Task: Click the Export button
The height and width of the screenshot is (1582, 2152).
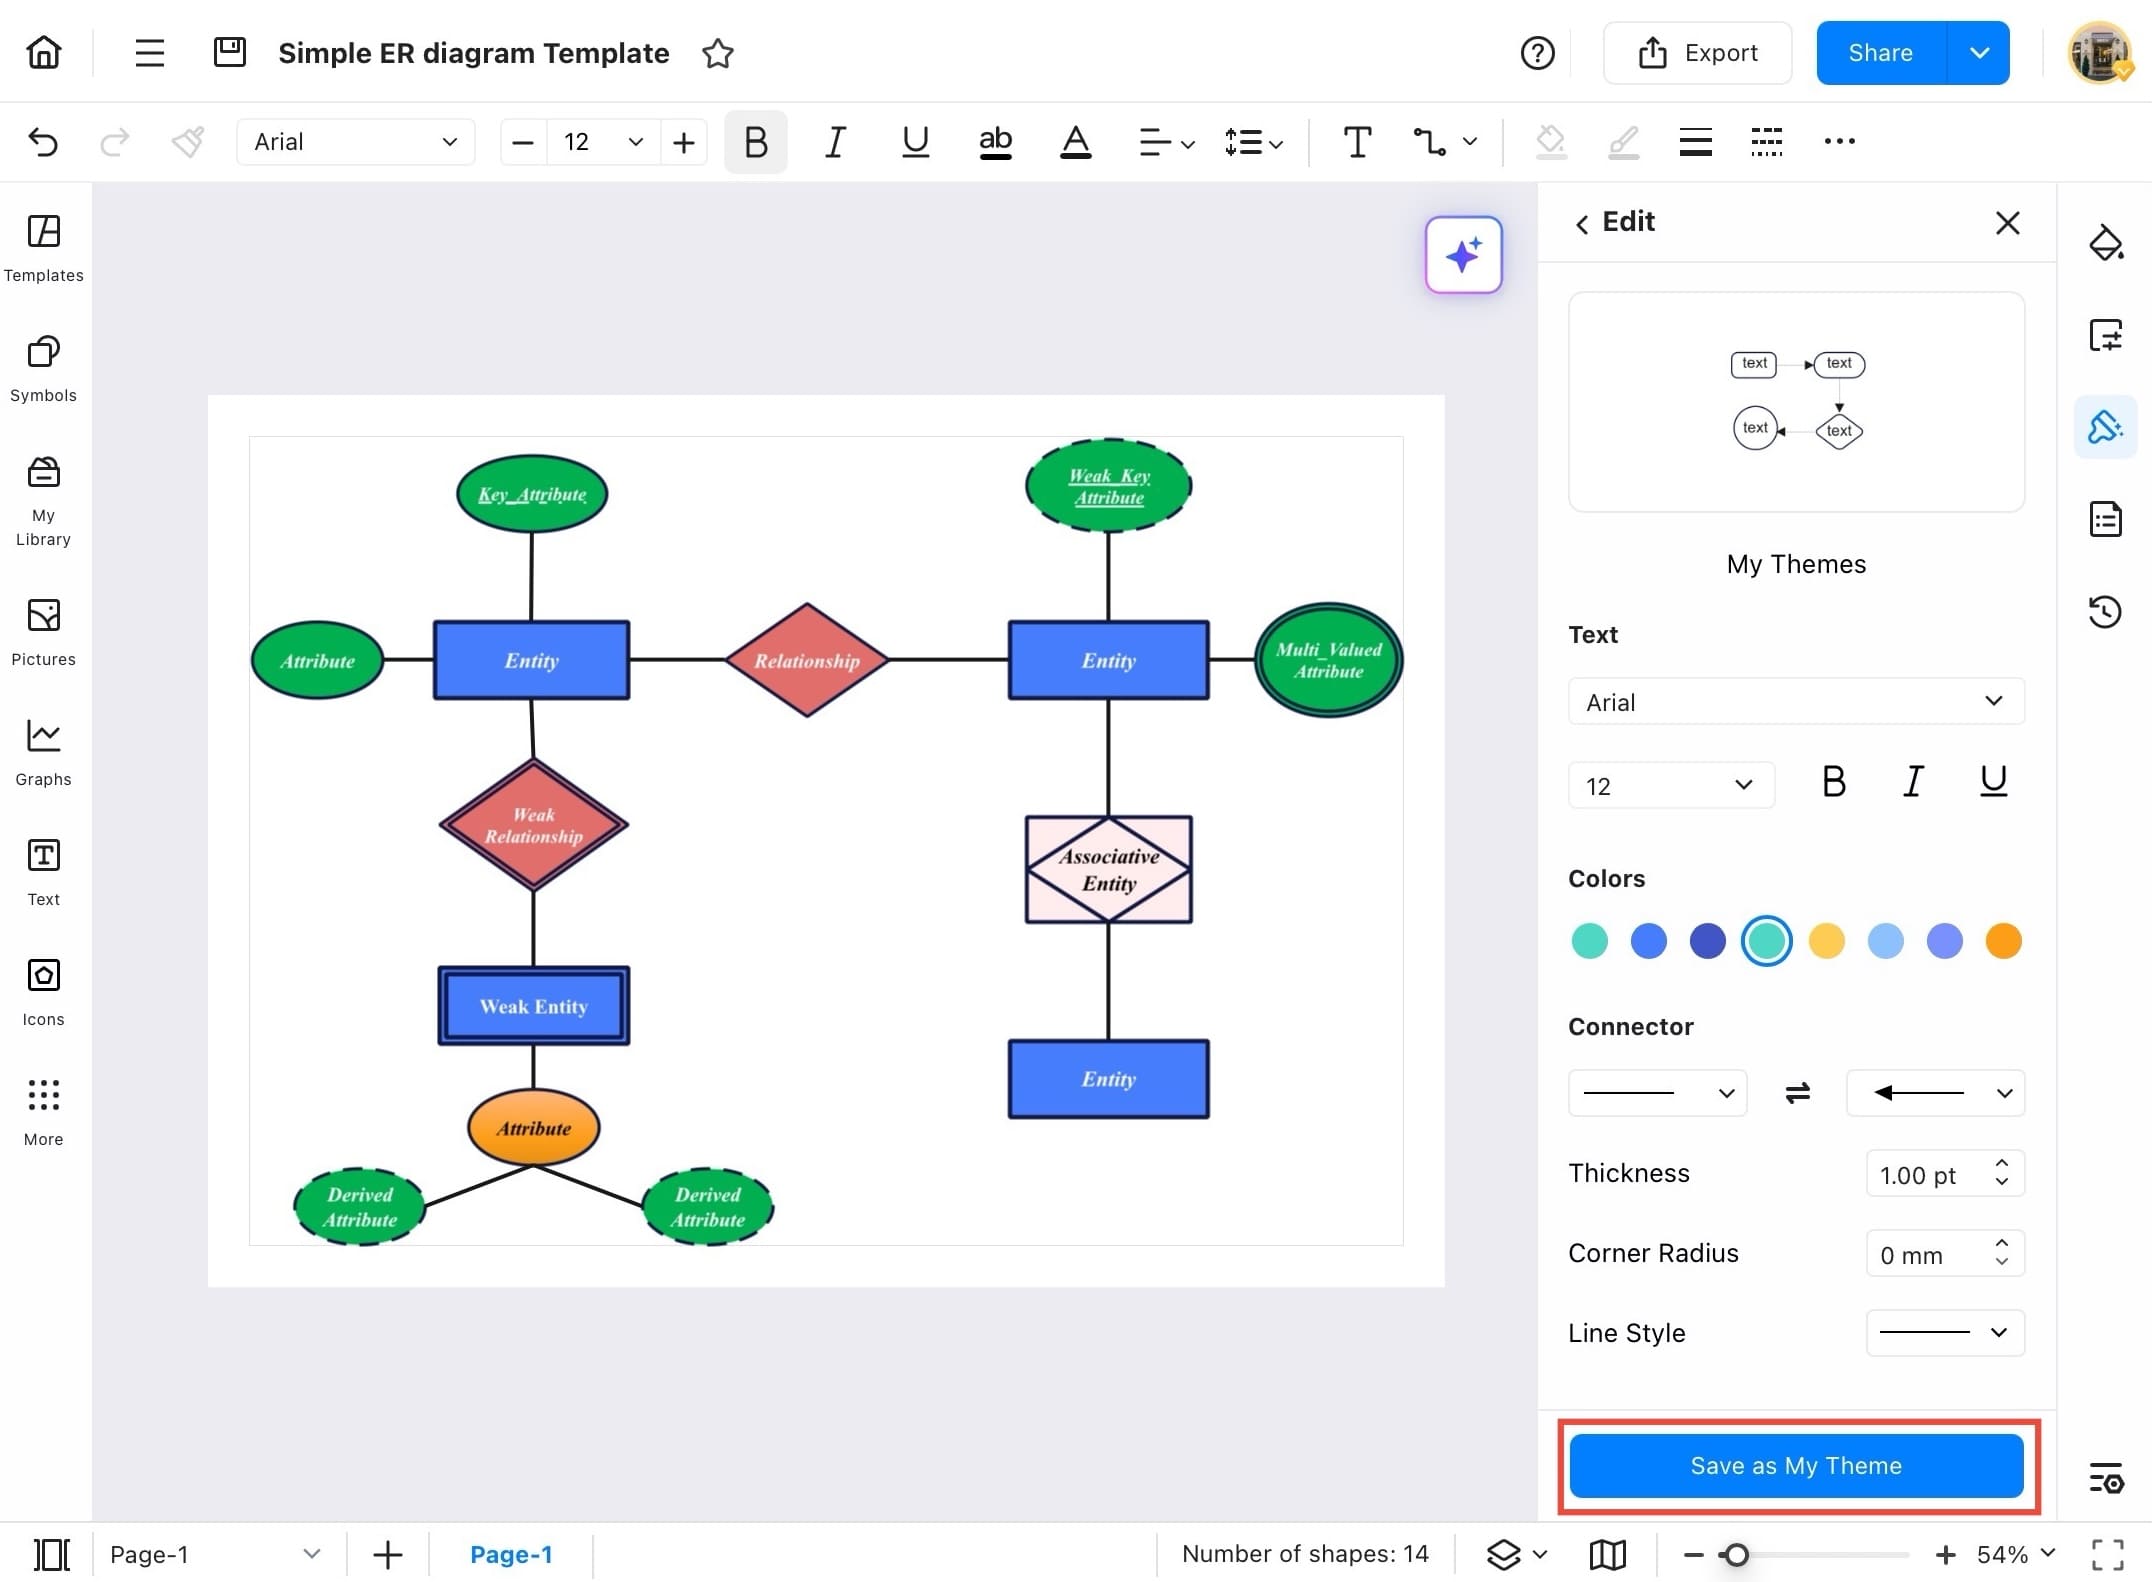Action: (1697, 53)
